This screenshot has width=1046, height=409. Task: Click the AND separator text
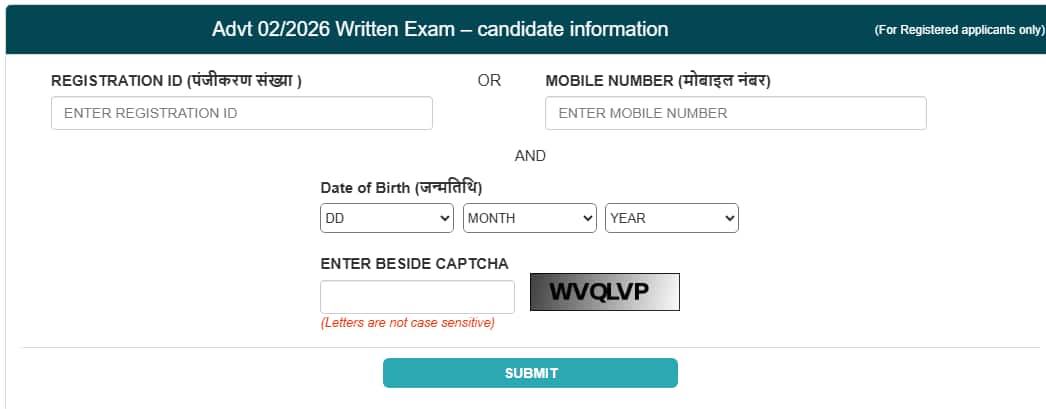[530, 156]
